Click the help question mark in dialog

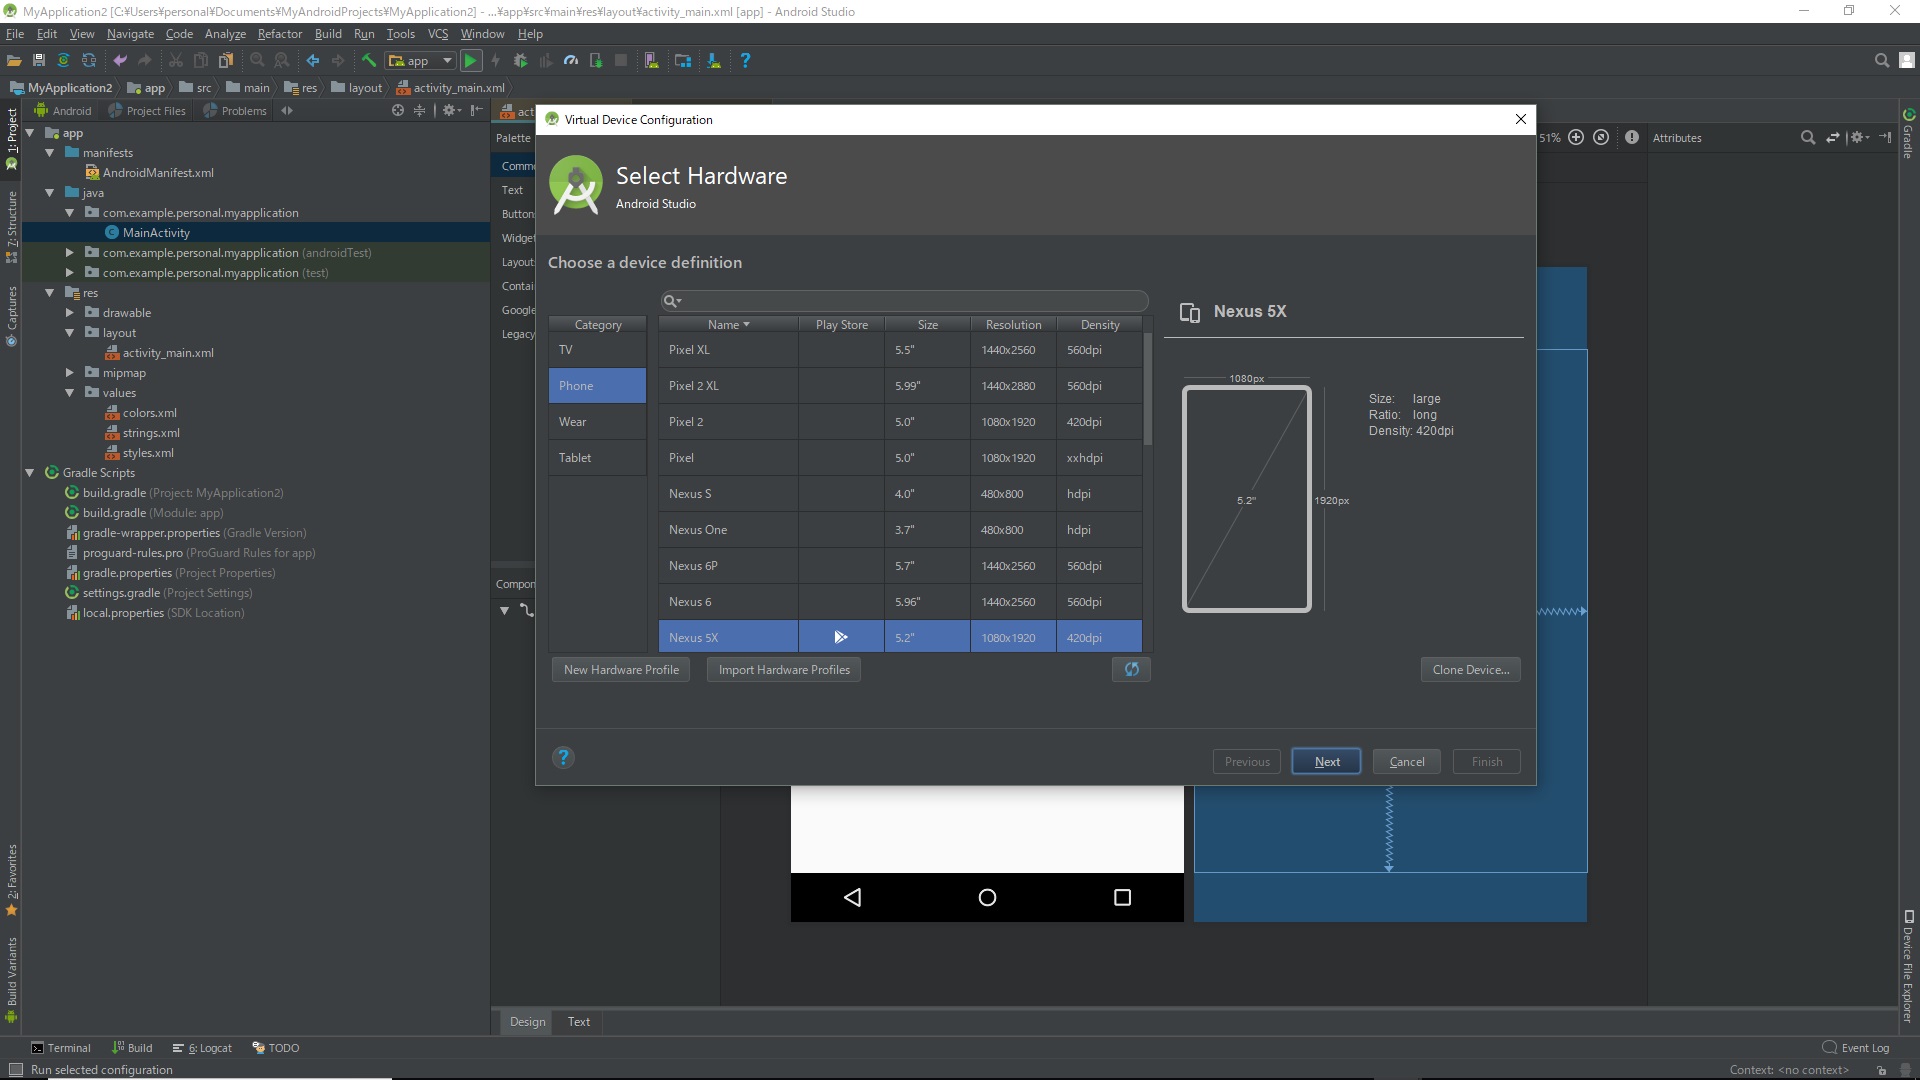point(563,758)
